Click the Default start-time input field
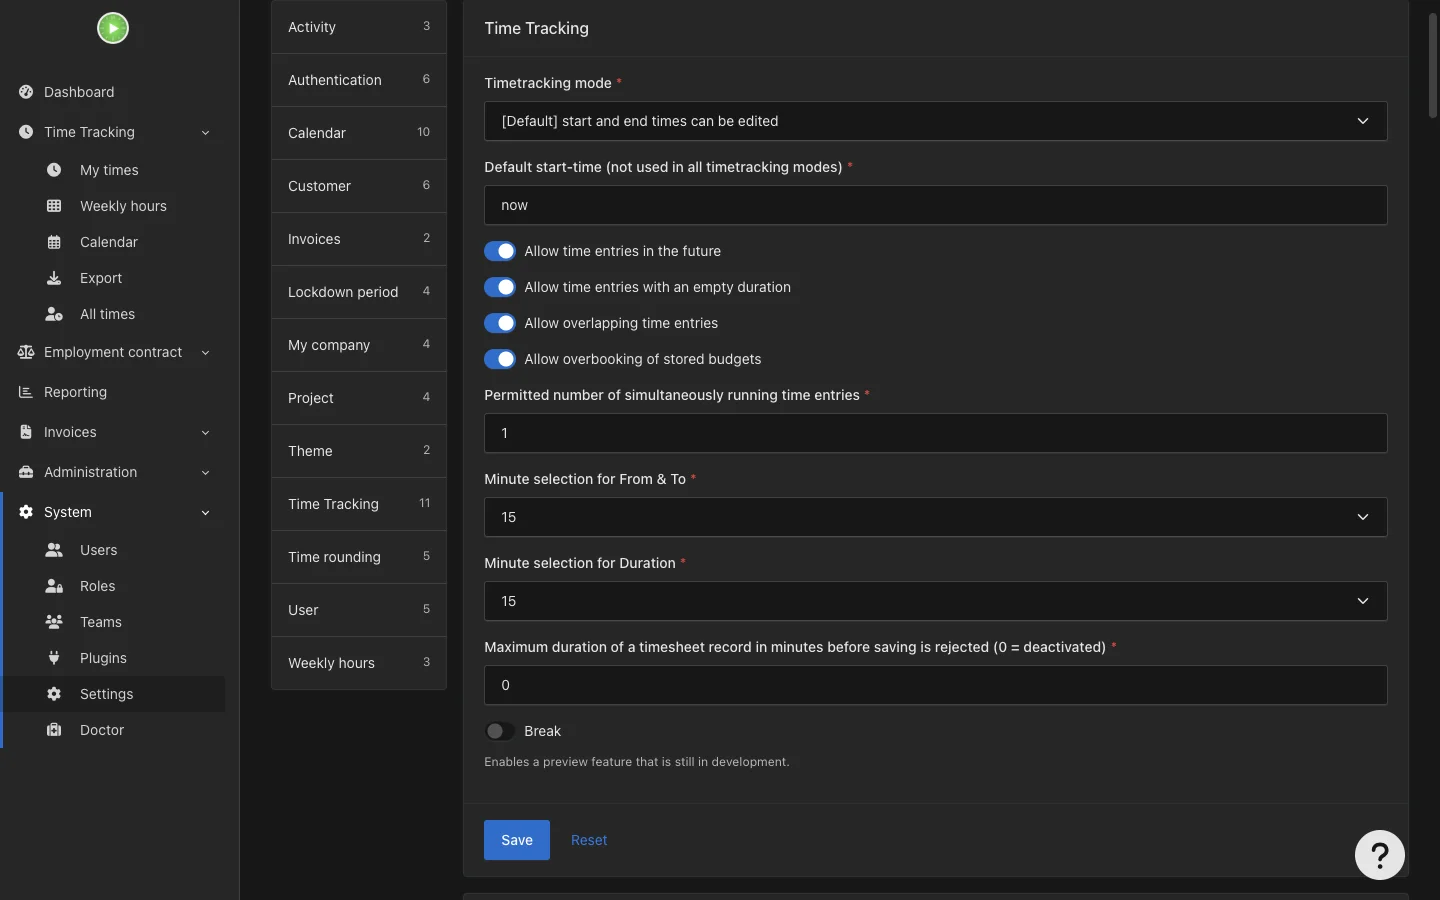Image resolution: width=1440 pixels, height=900 pixels. (935, 205)
